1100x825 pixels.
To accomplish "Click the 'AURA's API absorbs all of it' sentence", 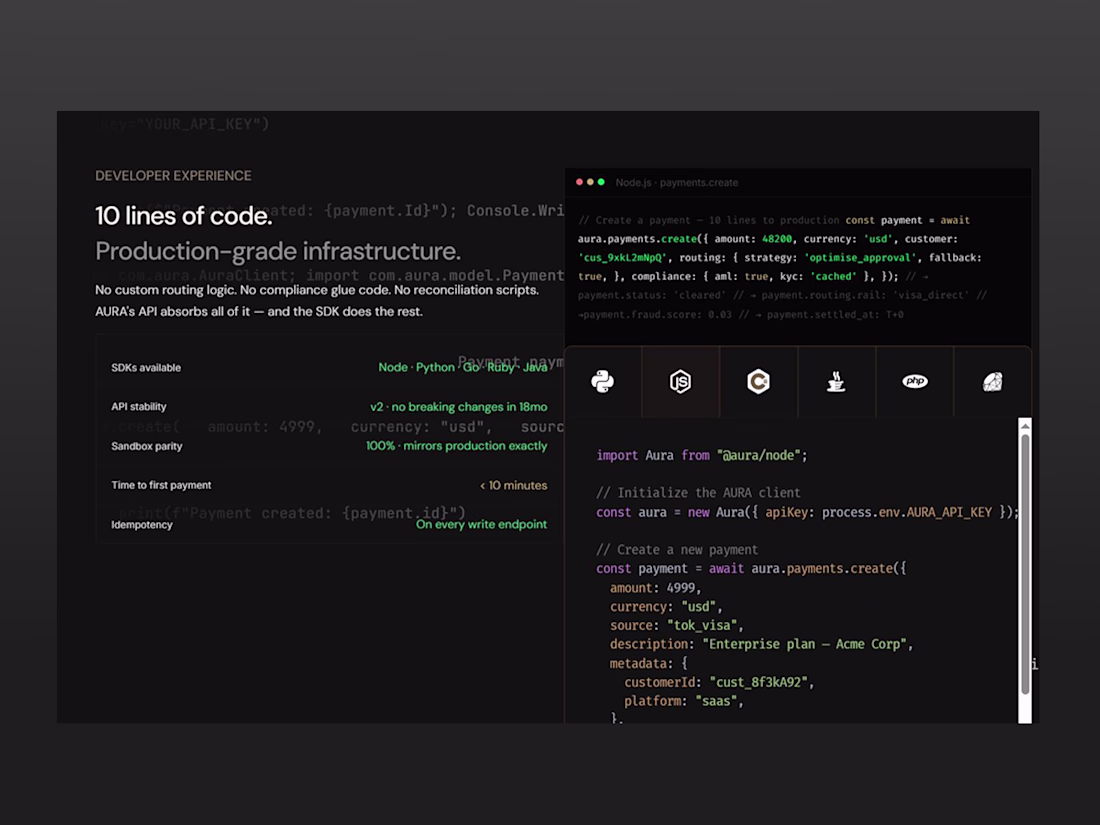I will click(259, 311).
